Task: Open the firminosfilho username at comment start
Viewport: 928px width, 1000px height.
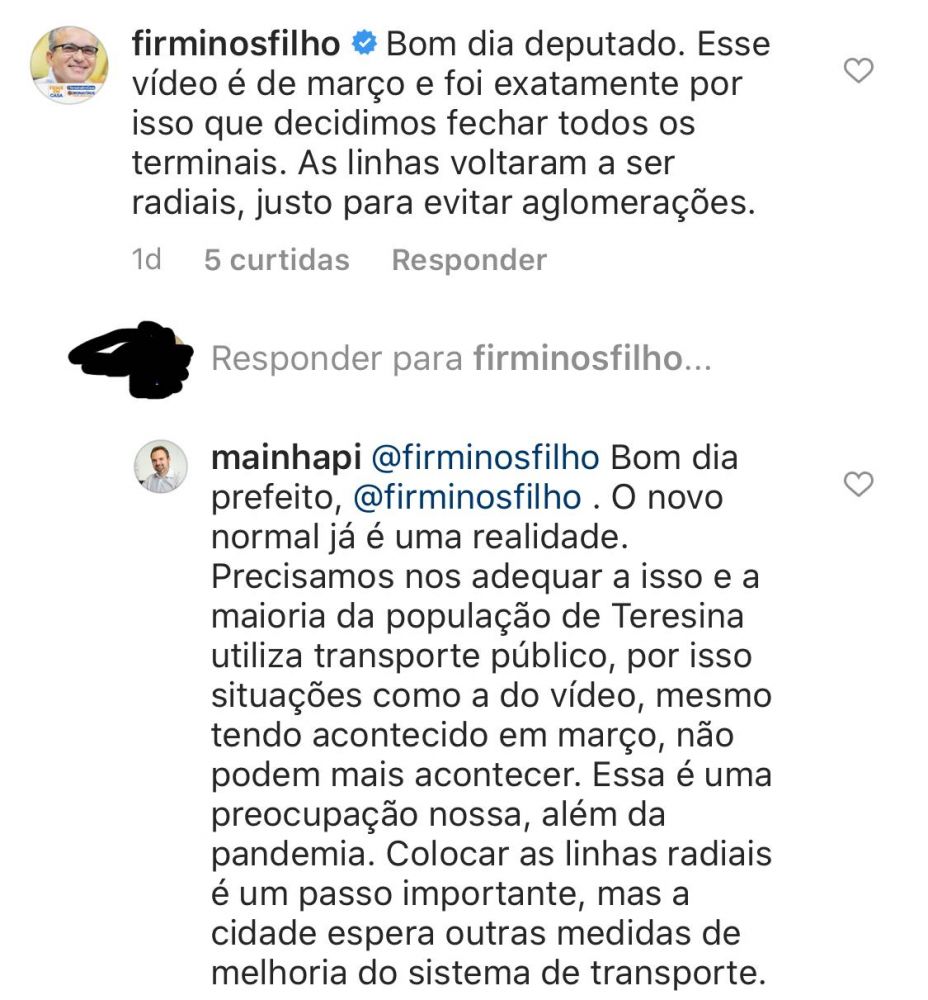Action: [236, 44]
